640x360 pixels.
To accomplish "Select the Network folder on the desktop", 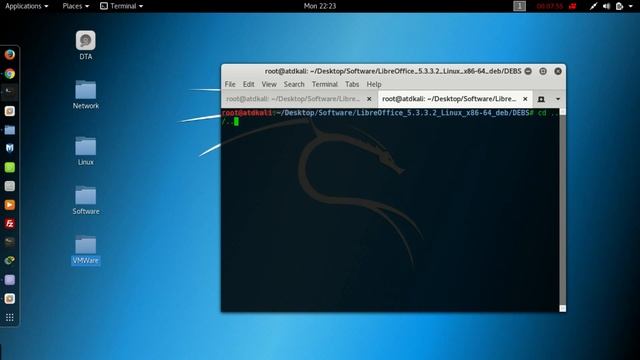I will tap(86, 94).
